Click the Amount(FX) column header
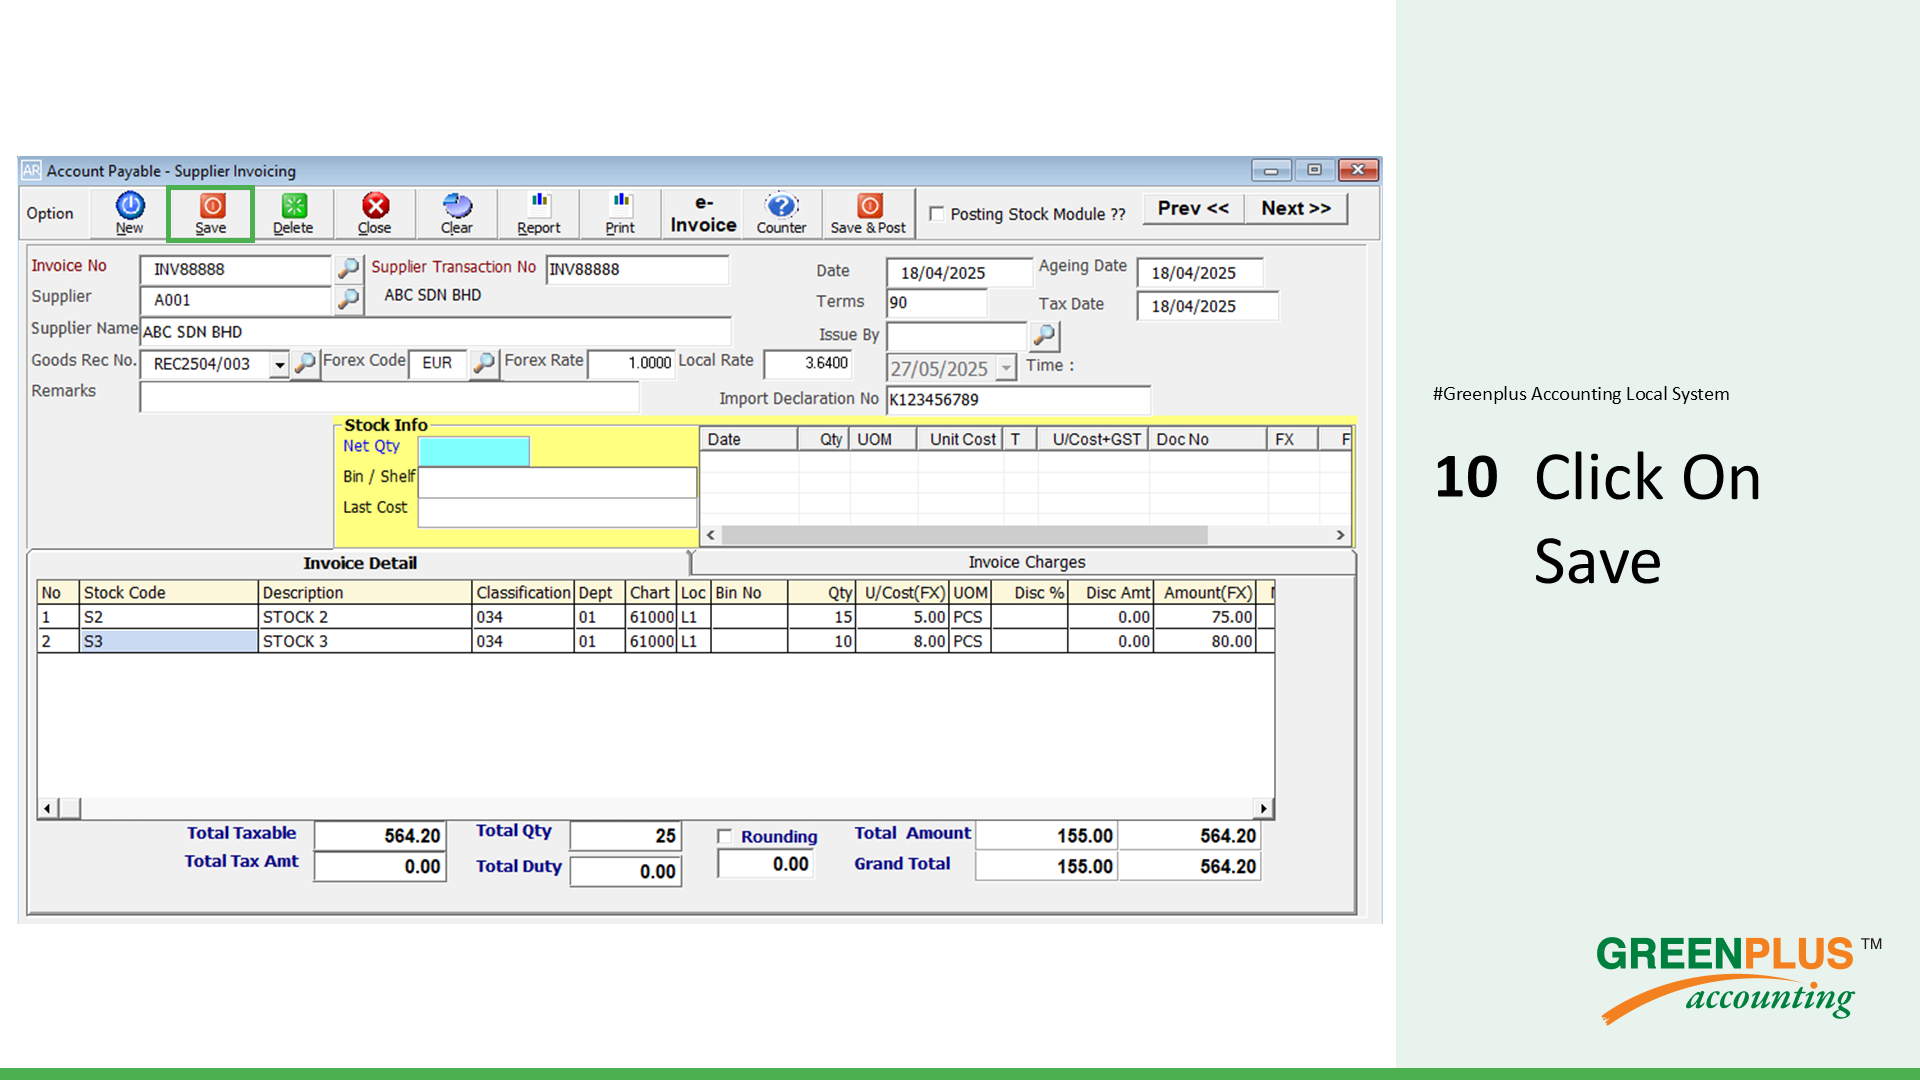The height and width of the screenshot is (1080, 1920). click(1205, 593)
